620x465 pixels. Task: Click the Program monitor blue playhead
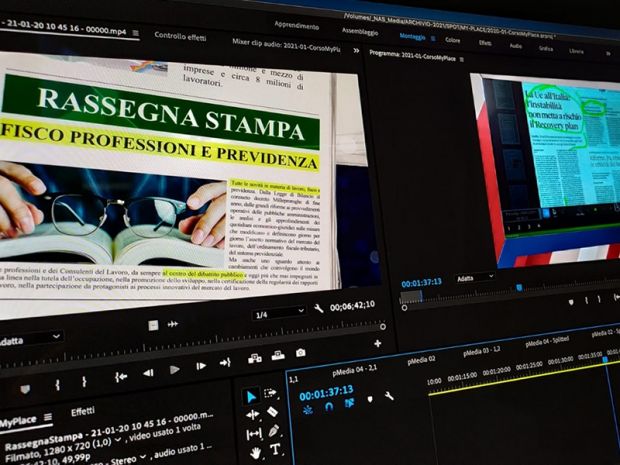point(520,287)
